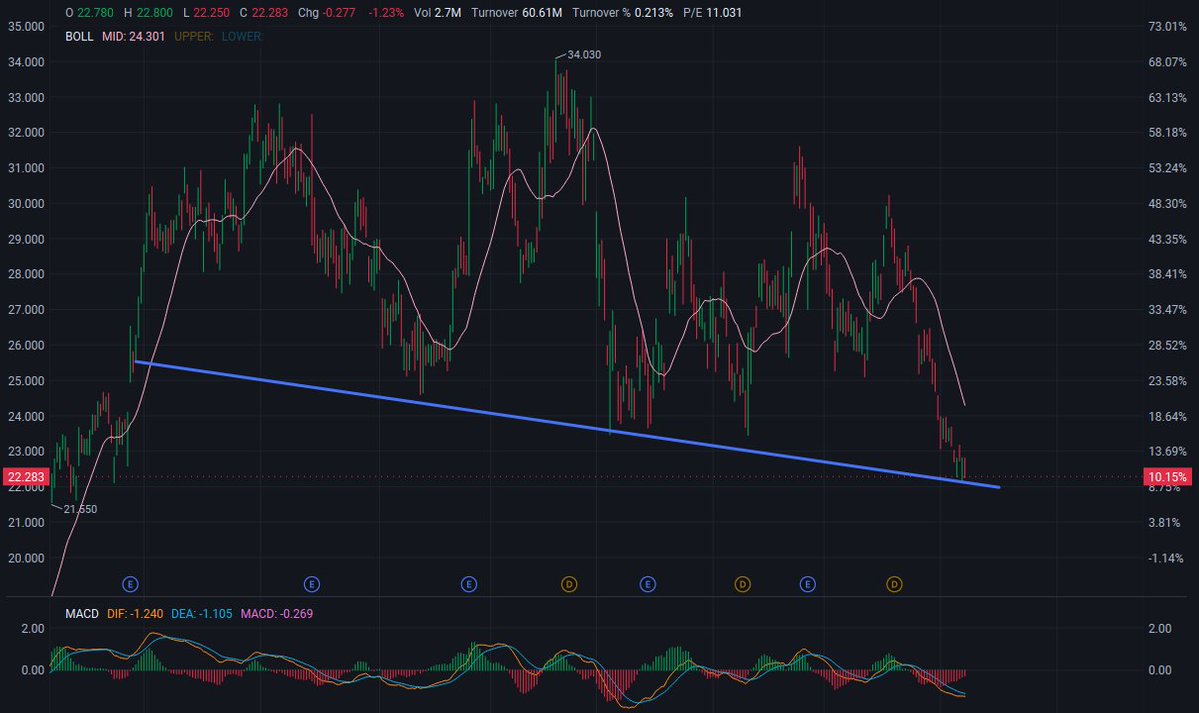Click the close price C 22.283

pos(263,12)
